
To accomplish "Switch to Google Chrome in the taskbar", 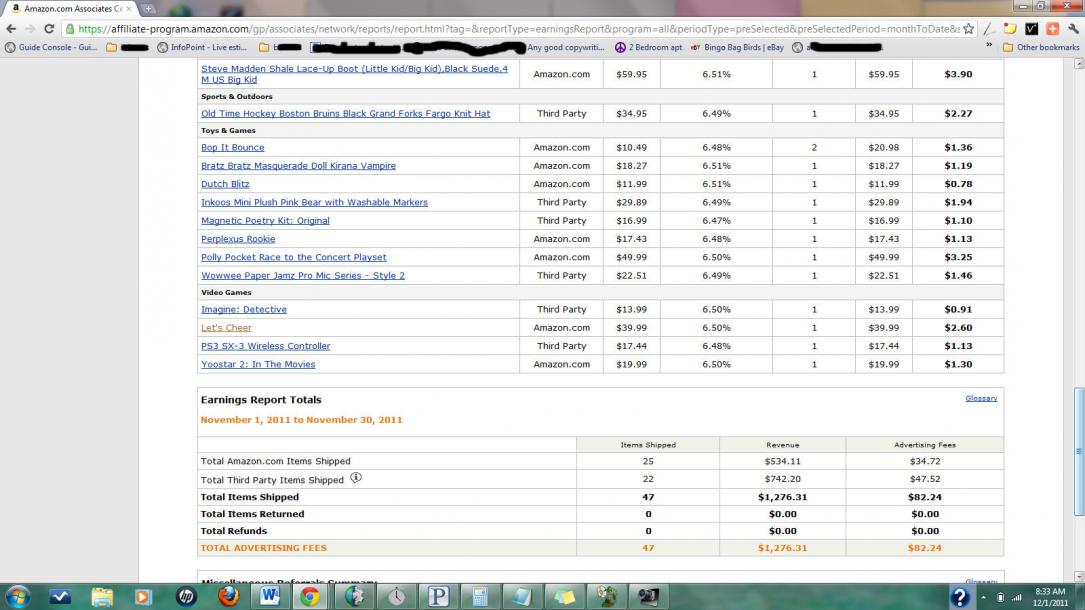I will click(310, 597).
